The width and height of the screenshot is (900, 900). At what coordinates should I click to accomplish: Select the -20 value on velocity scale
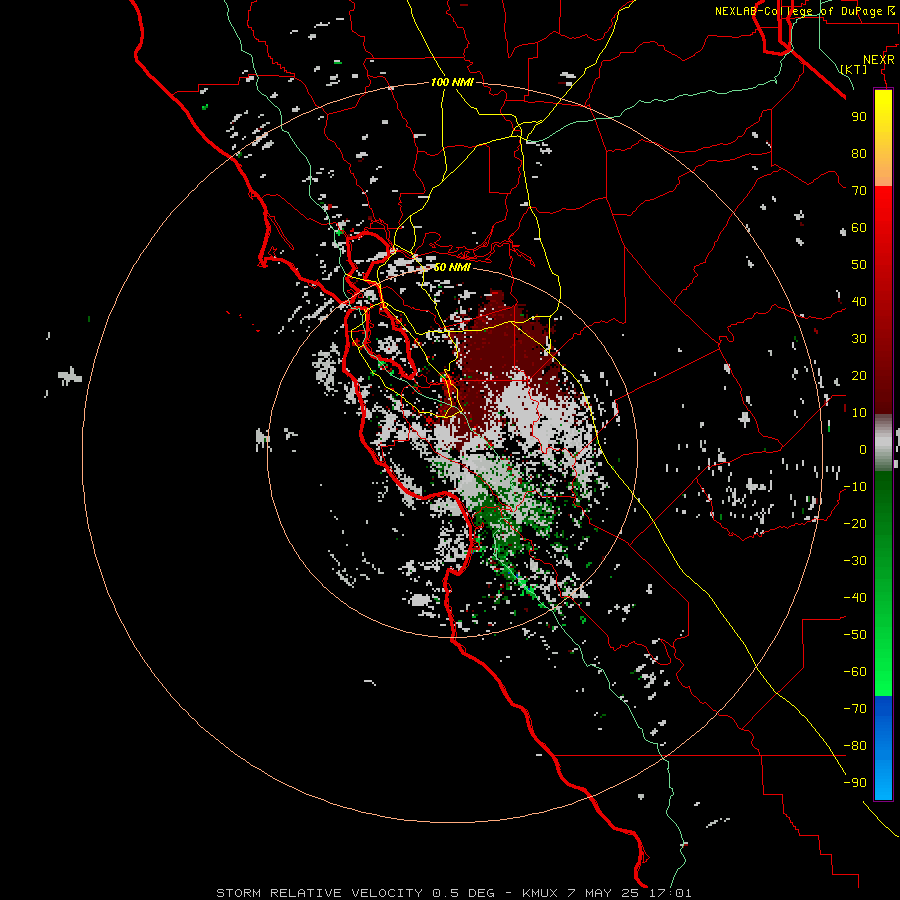tap(855, 523)
